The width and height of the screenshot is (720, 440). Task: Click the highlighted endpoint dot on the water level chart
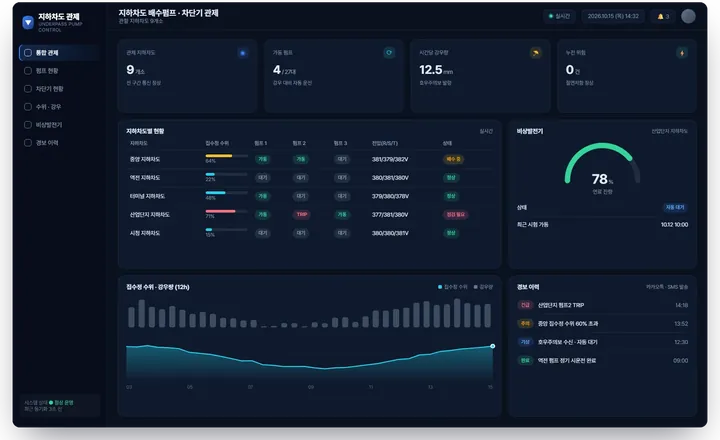[492, 346]
